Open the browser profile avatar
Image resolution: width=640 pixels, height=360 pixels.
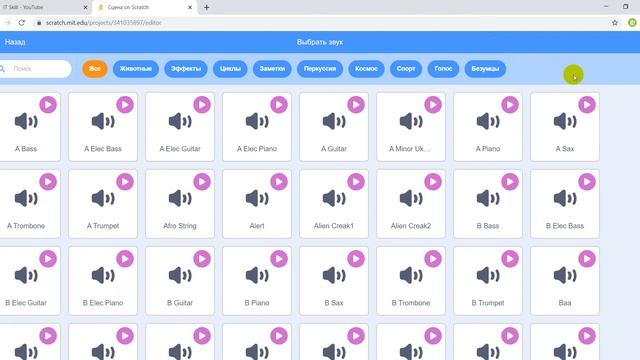[x=632, y=23]
